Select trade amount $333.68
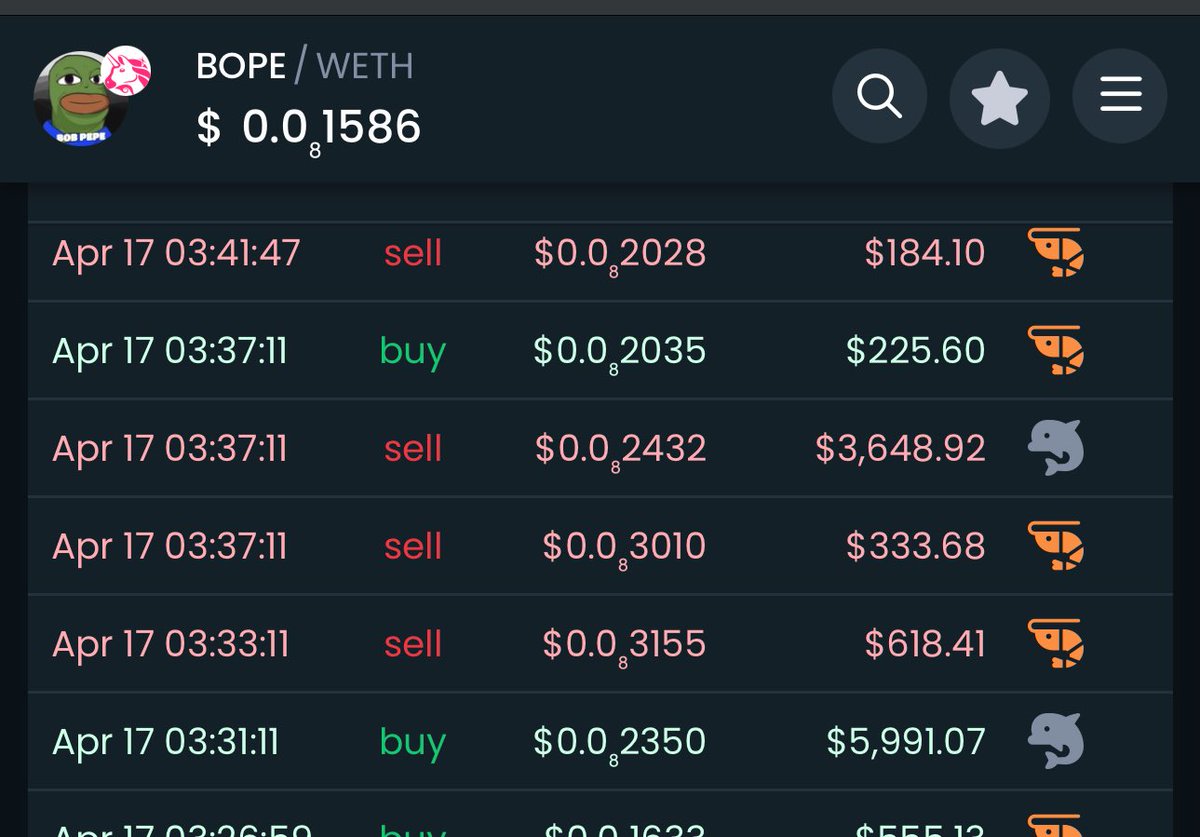The height and width of the screenshot is (837, 1200). 916,546
